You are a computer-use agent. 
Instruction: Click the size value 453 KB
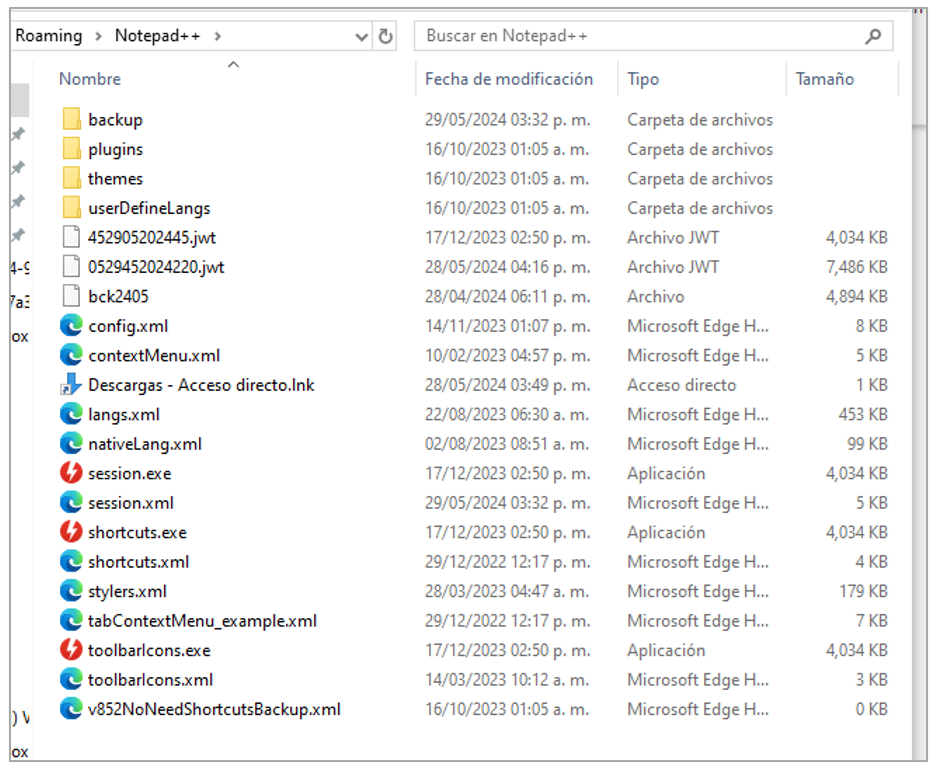click(863, 415)
